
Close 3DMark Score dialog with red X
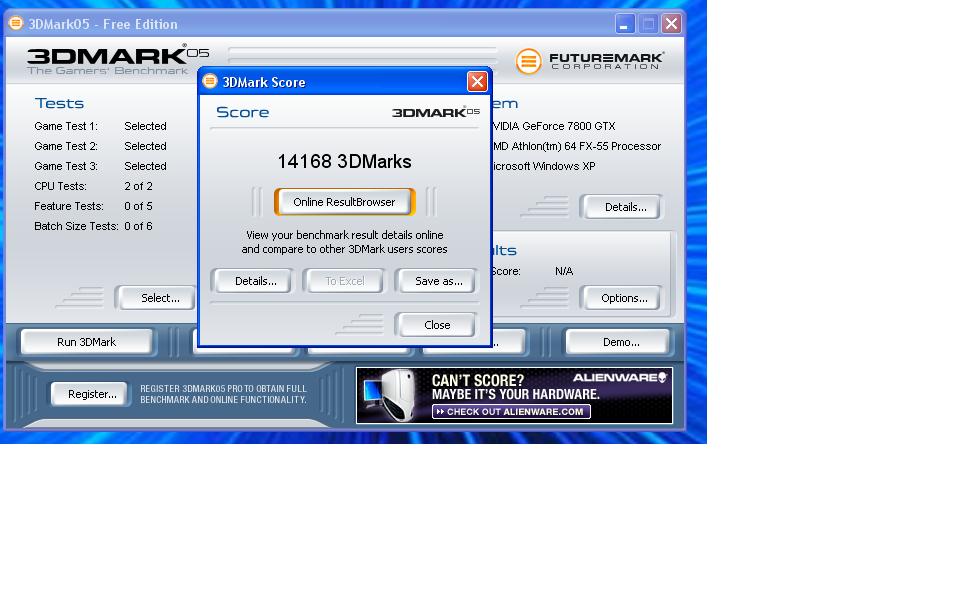click(x=477, y=81)
